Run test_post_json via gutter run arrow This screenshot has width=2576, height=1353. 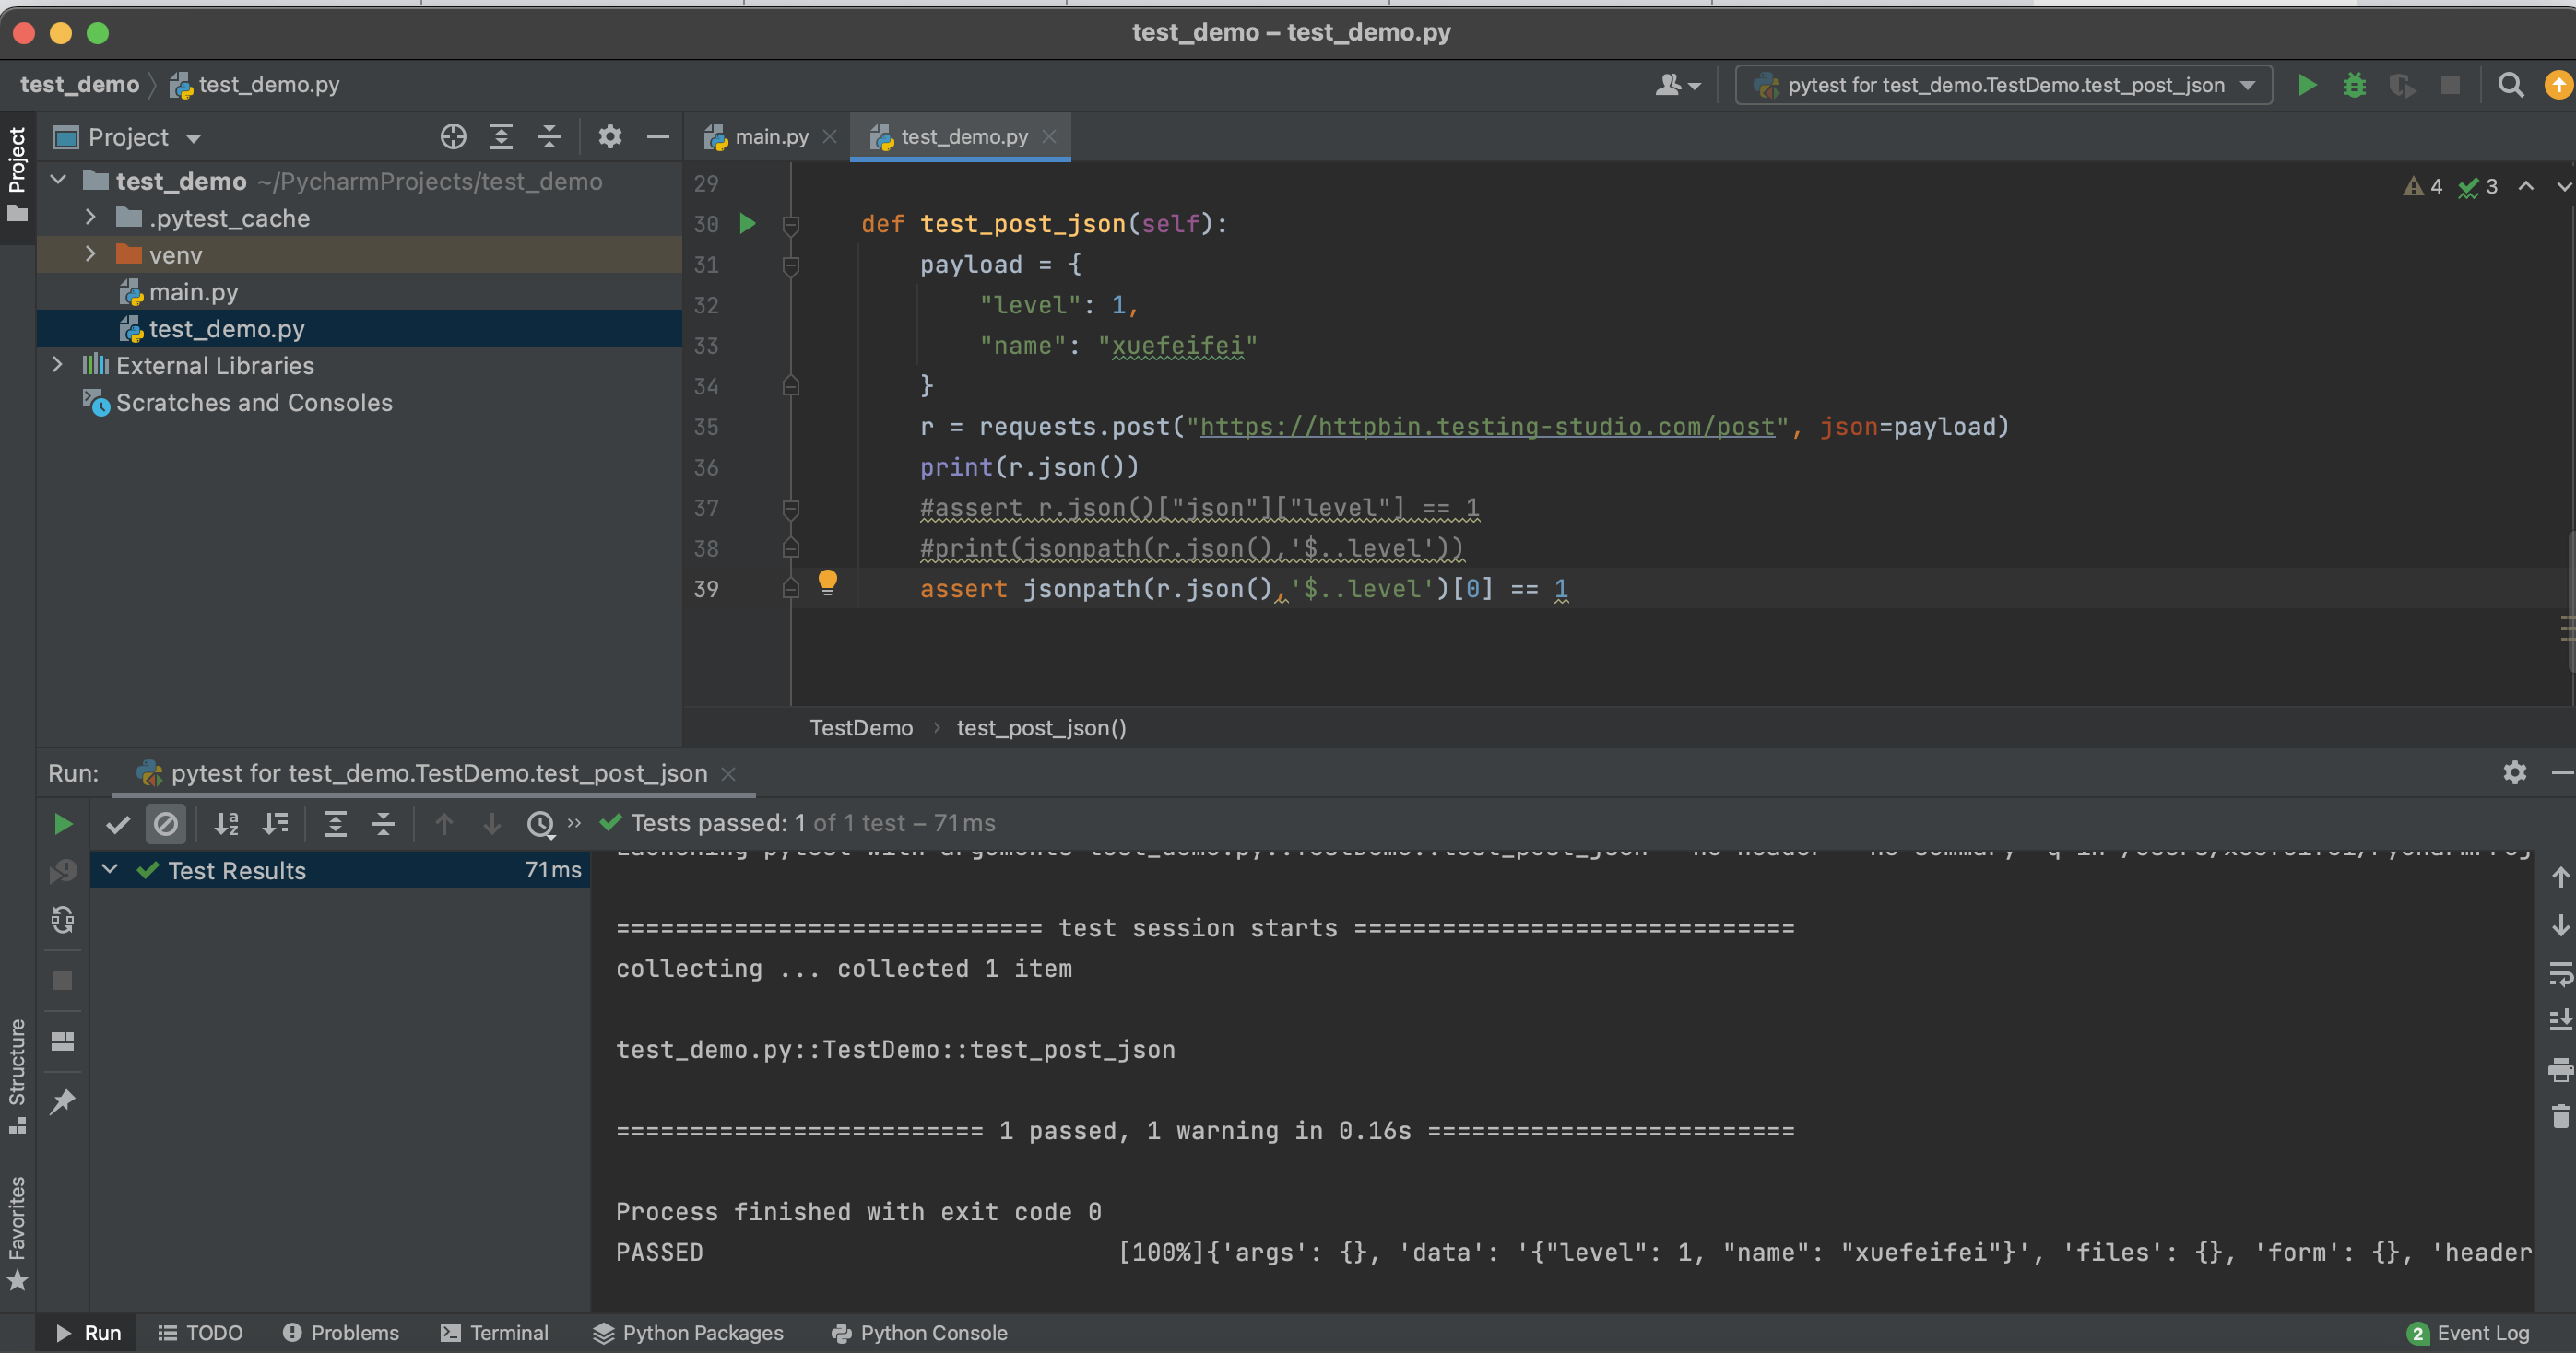747,224
